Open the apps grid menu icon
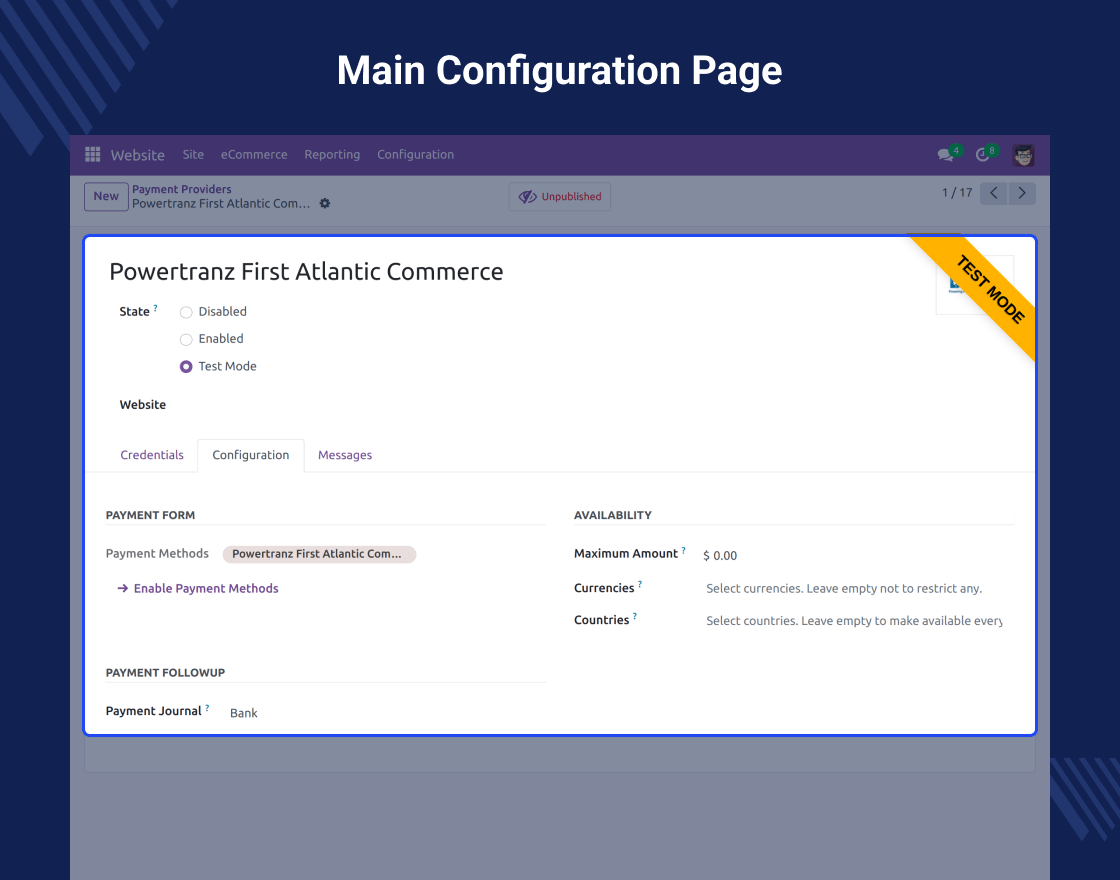The width and height of the screenshot is (1120, 880). (93, 154)
